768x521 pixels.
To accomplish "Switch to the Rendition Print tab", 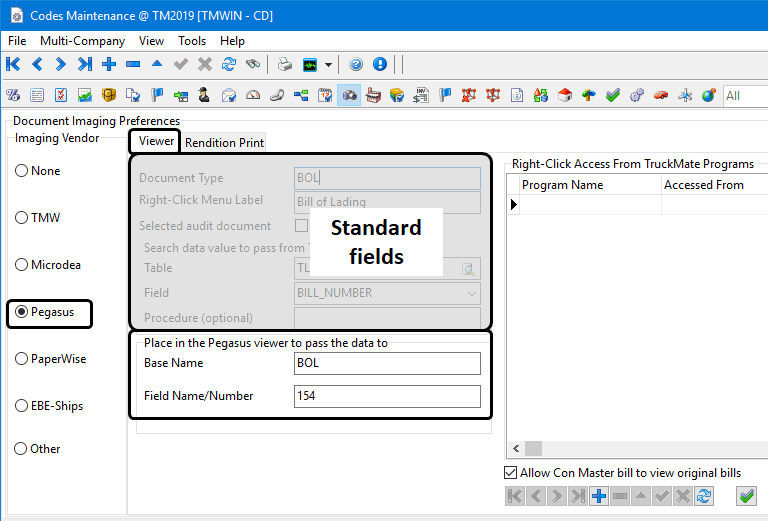I will tap(224, 142).
